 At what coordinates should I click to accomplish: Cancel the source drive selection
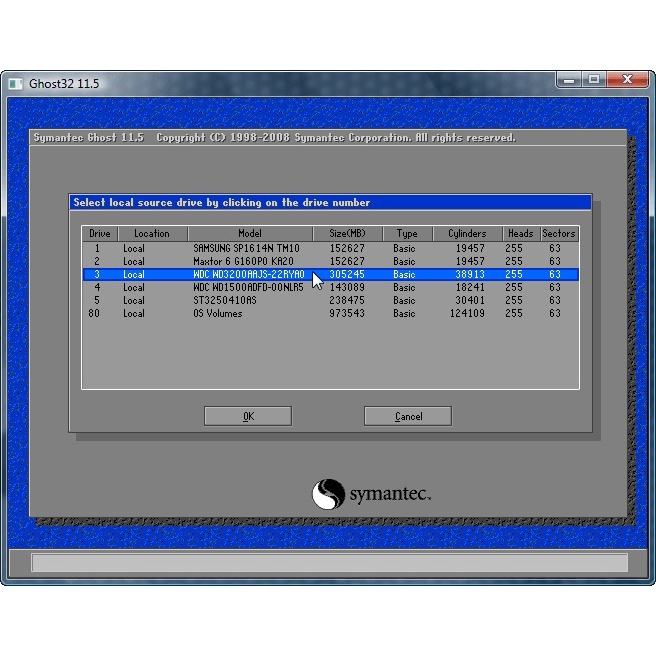coord(408,416)
